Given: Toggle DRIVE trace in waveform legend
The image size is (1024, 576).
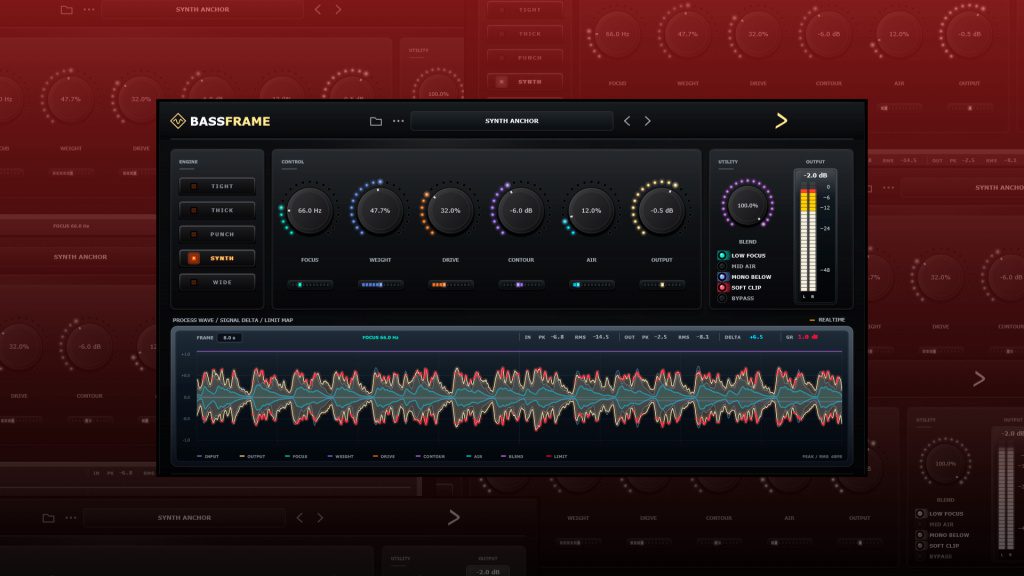Looking at the screenshot, I should (x=384, y=456).
